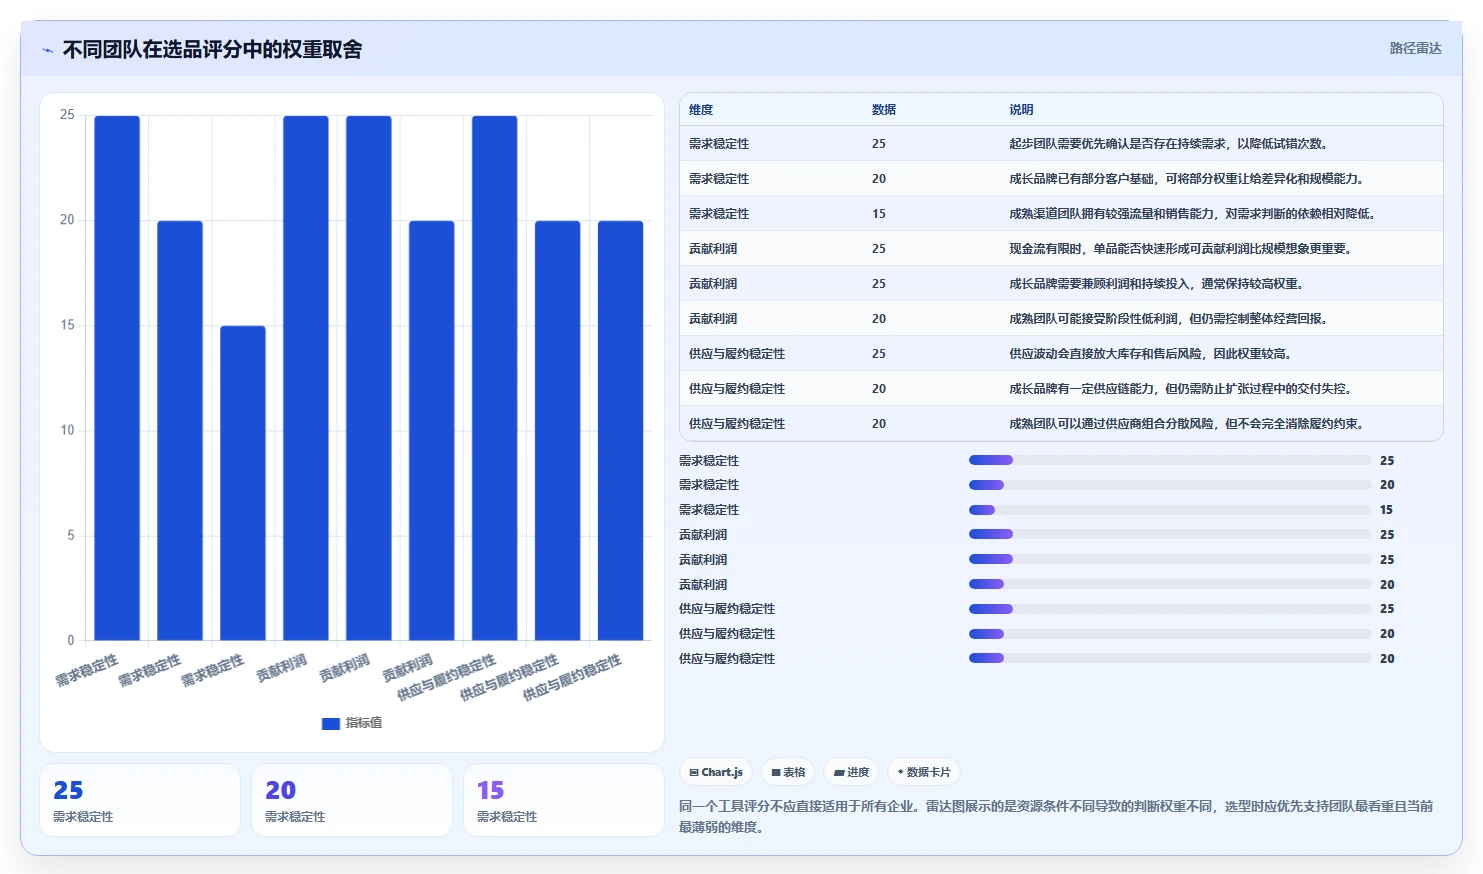Click the footer note starting 同一个工具评分
1483x874 pixels.
1056,816
